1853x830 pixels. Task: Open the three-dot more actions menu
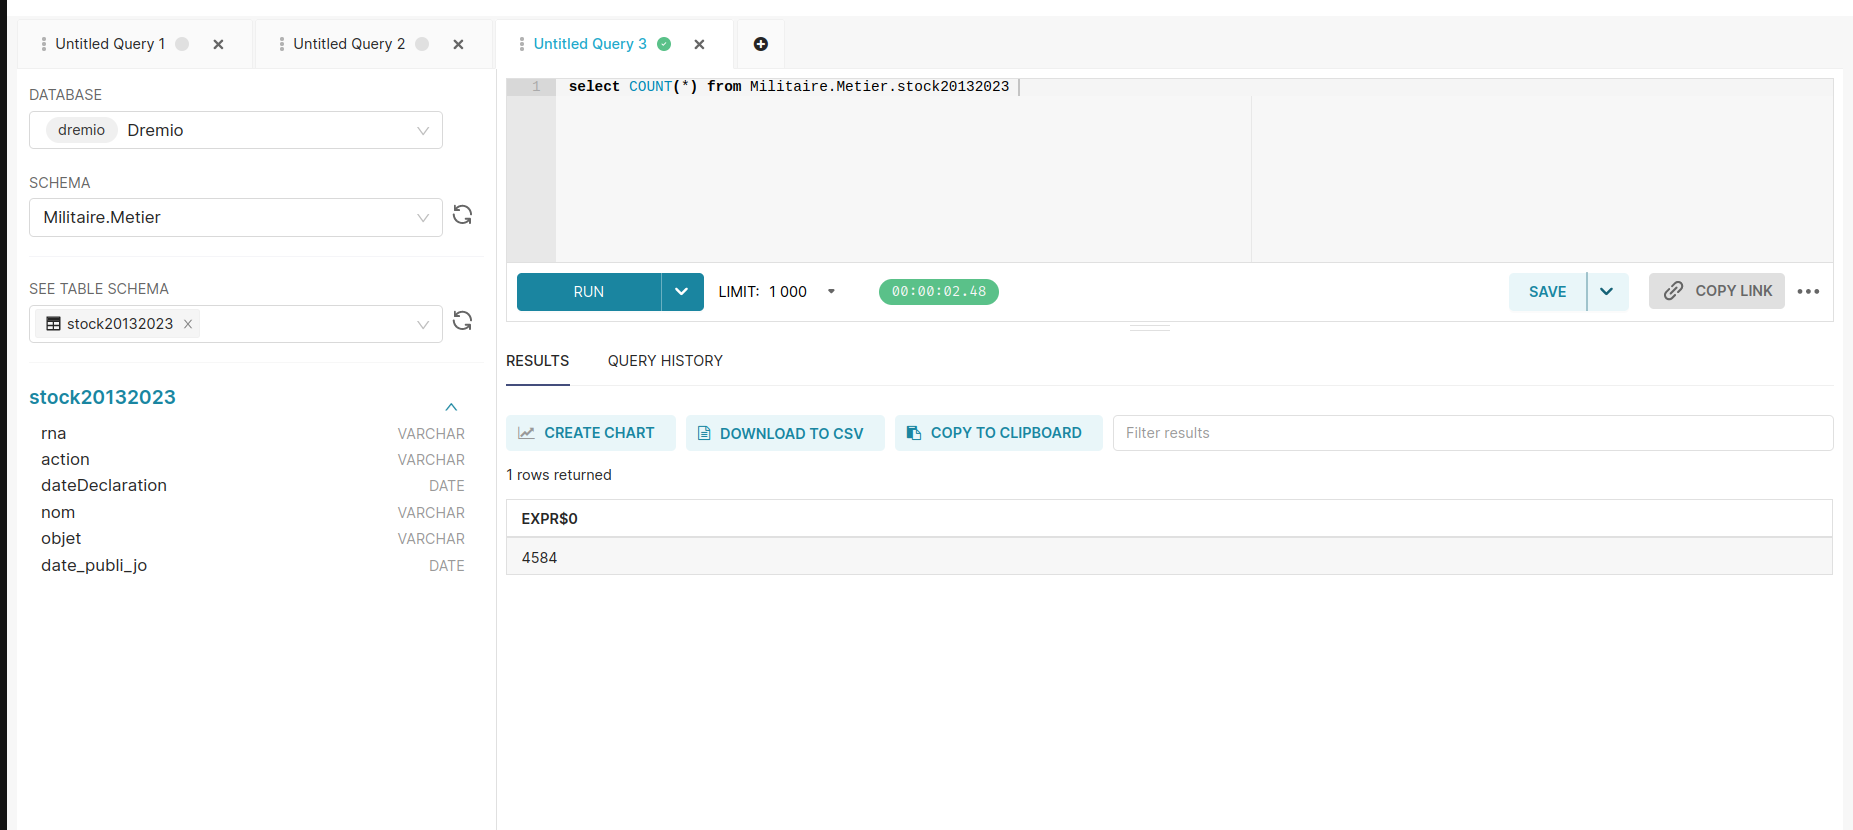(1808, 292)
